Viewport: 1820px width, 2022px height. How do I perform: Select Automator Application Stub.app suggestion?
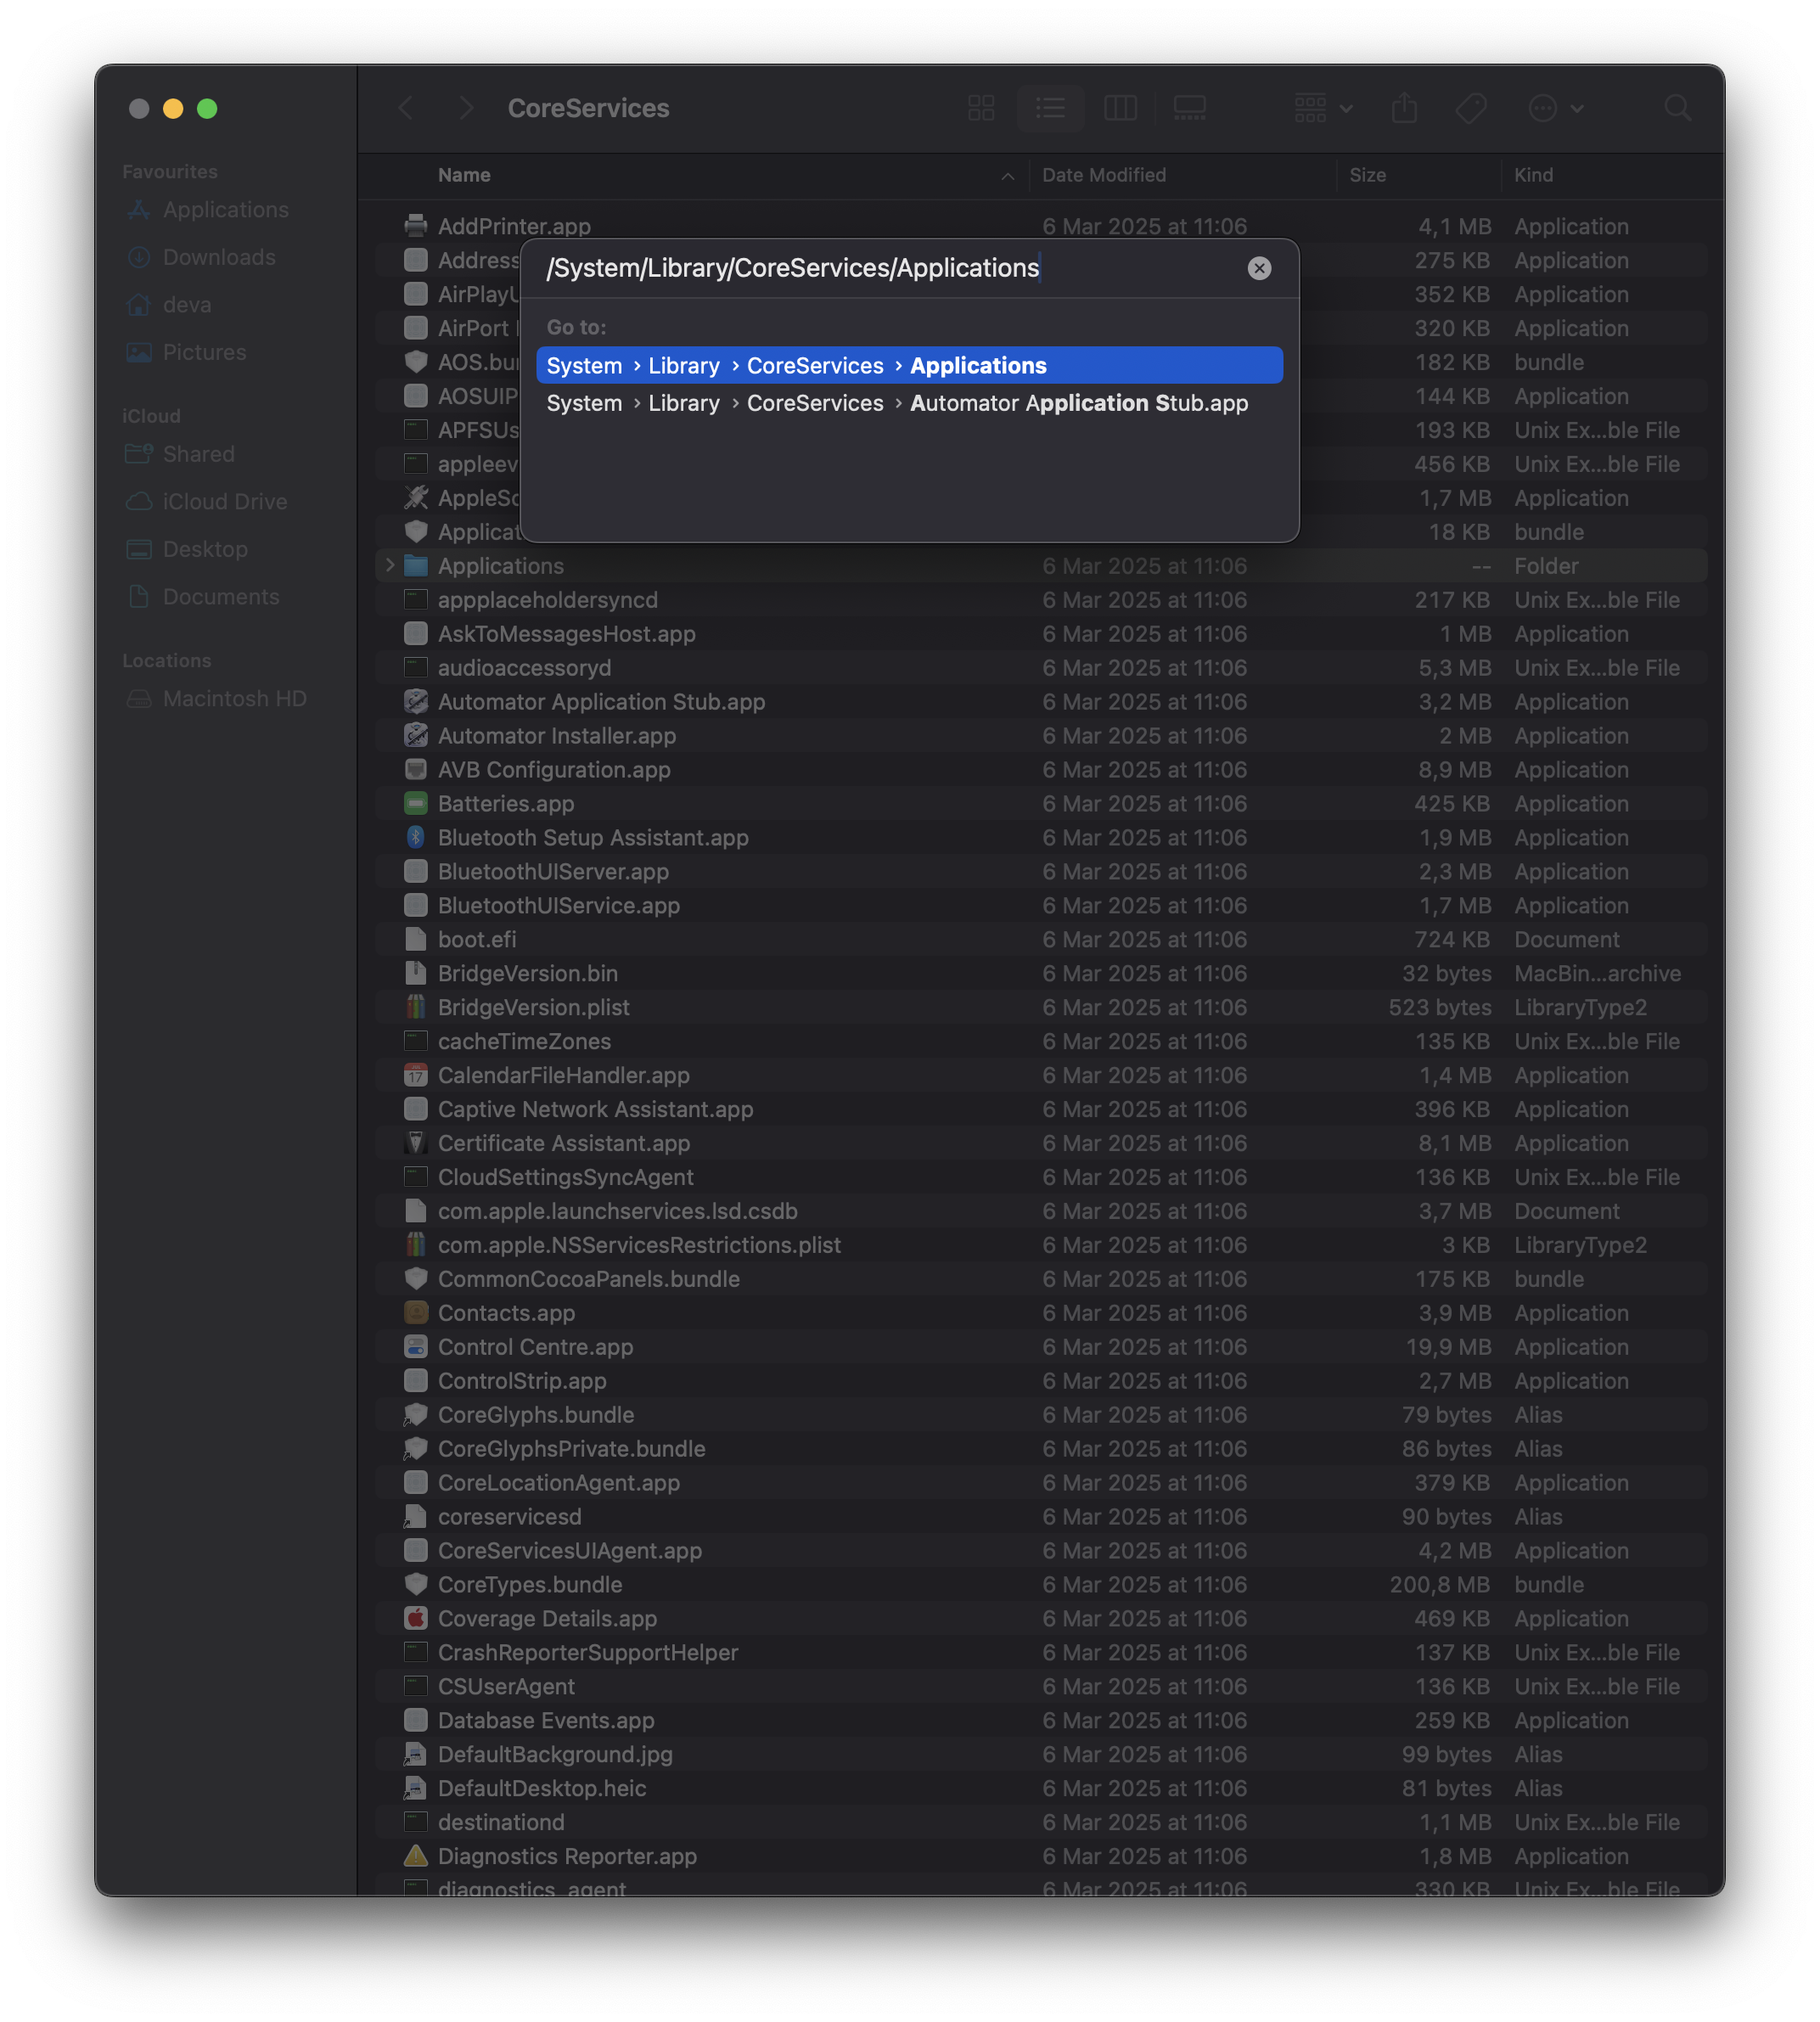[909, 403]
